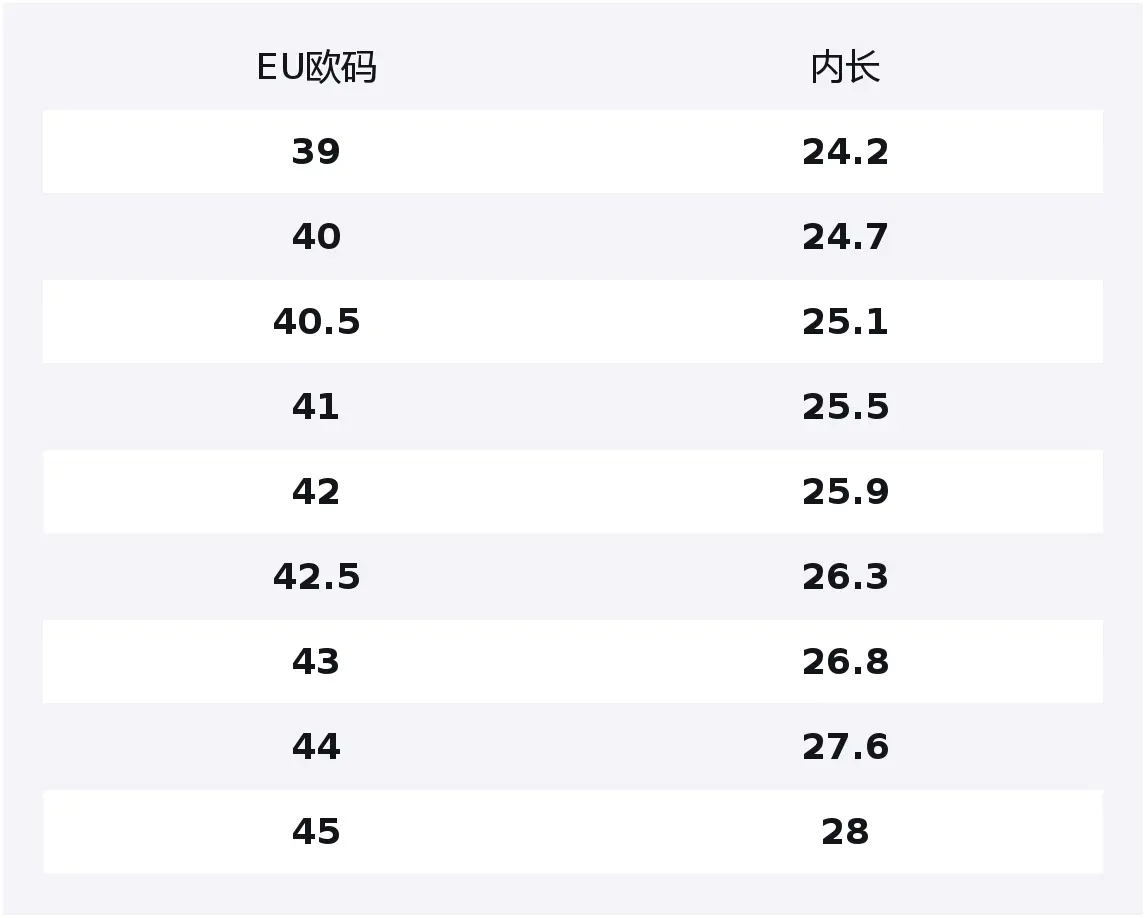This screenshot has width=1146, height=918.
Task: Click the EU欧码 column header
Action: pyautogui.click(x=316, y=68)
